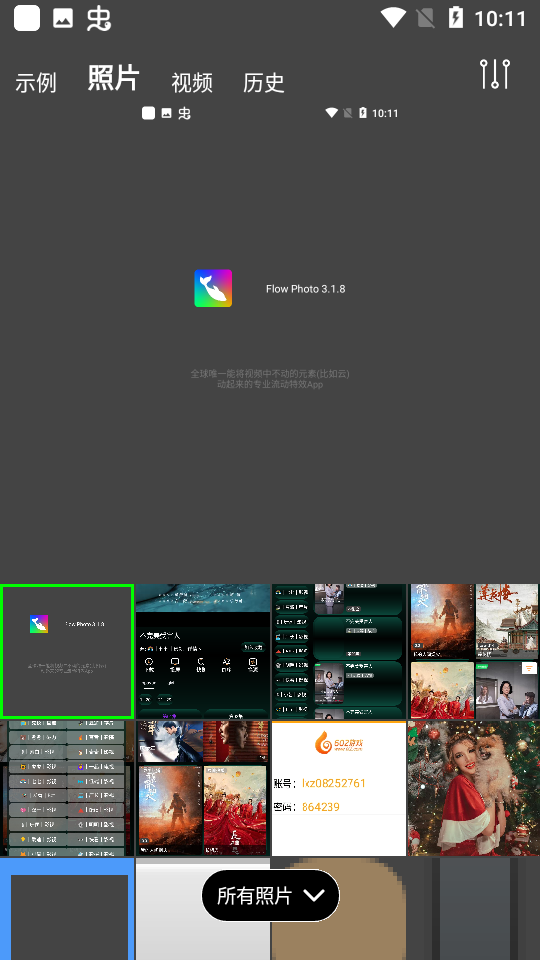540x960 pixels.
Task: Expand the 所有照片 album dropdown
Action: point(271,895)
